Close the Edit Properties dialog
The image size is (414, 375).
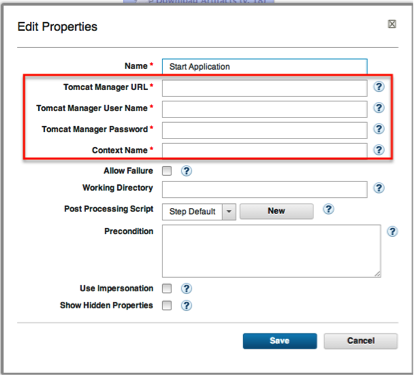pos(392,24)
